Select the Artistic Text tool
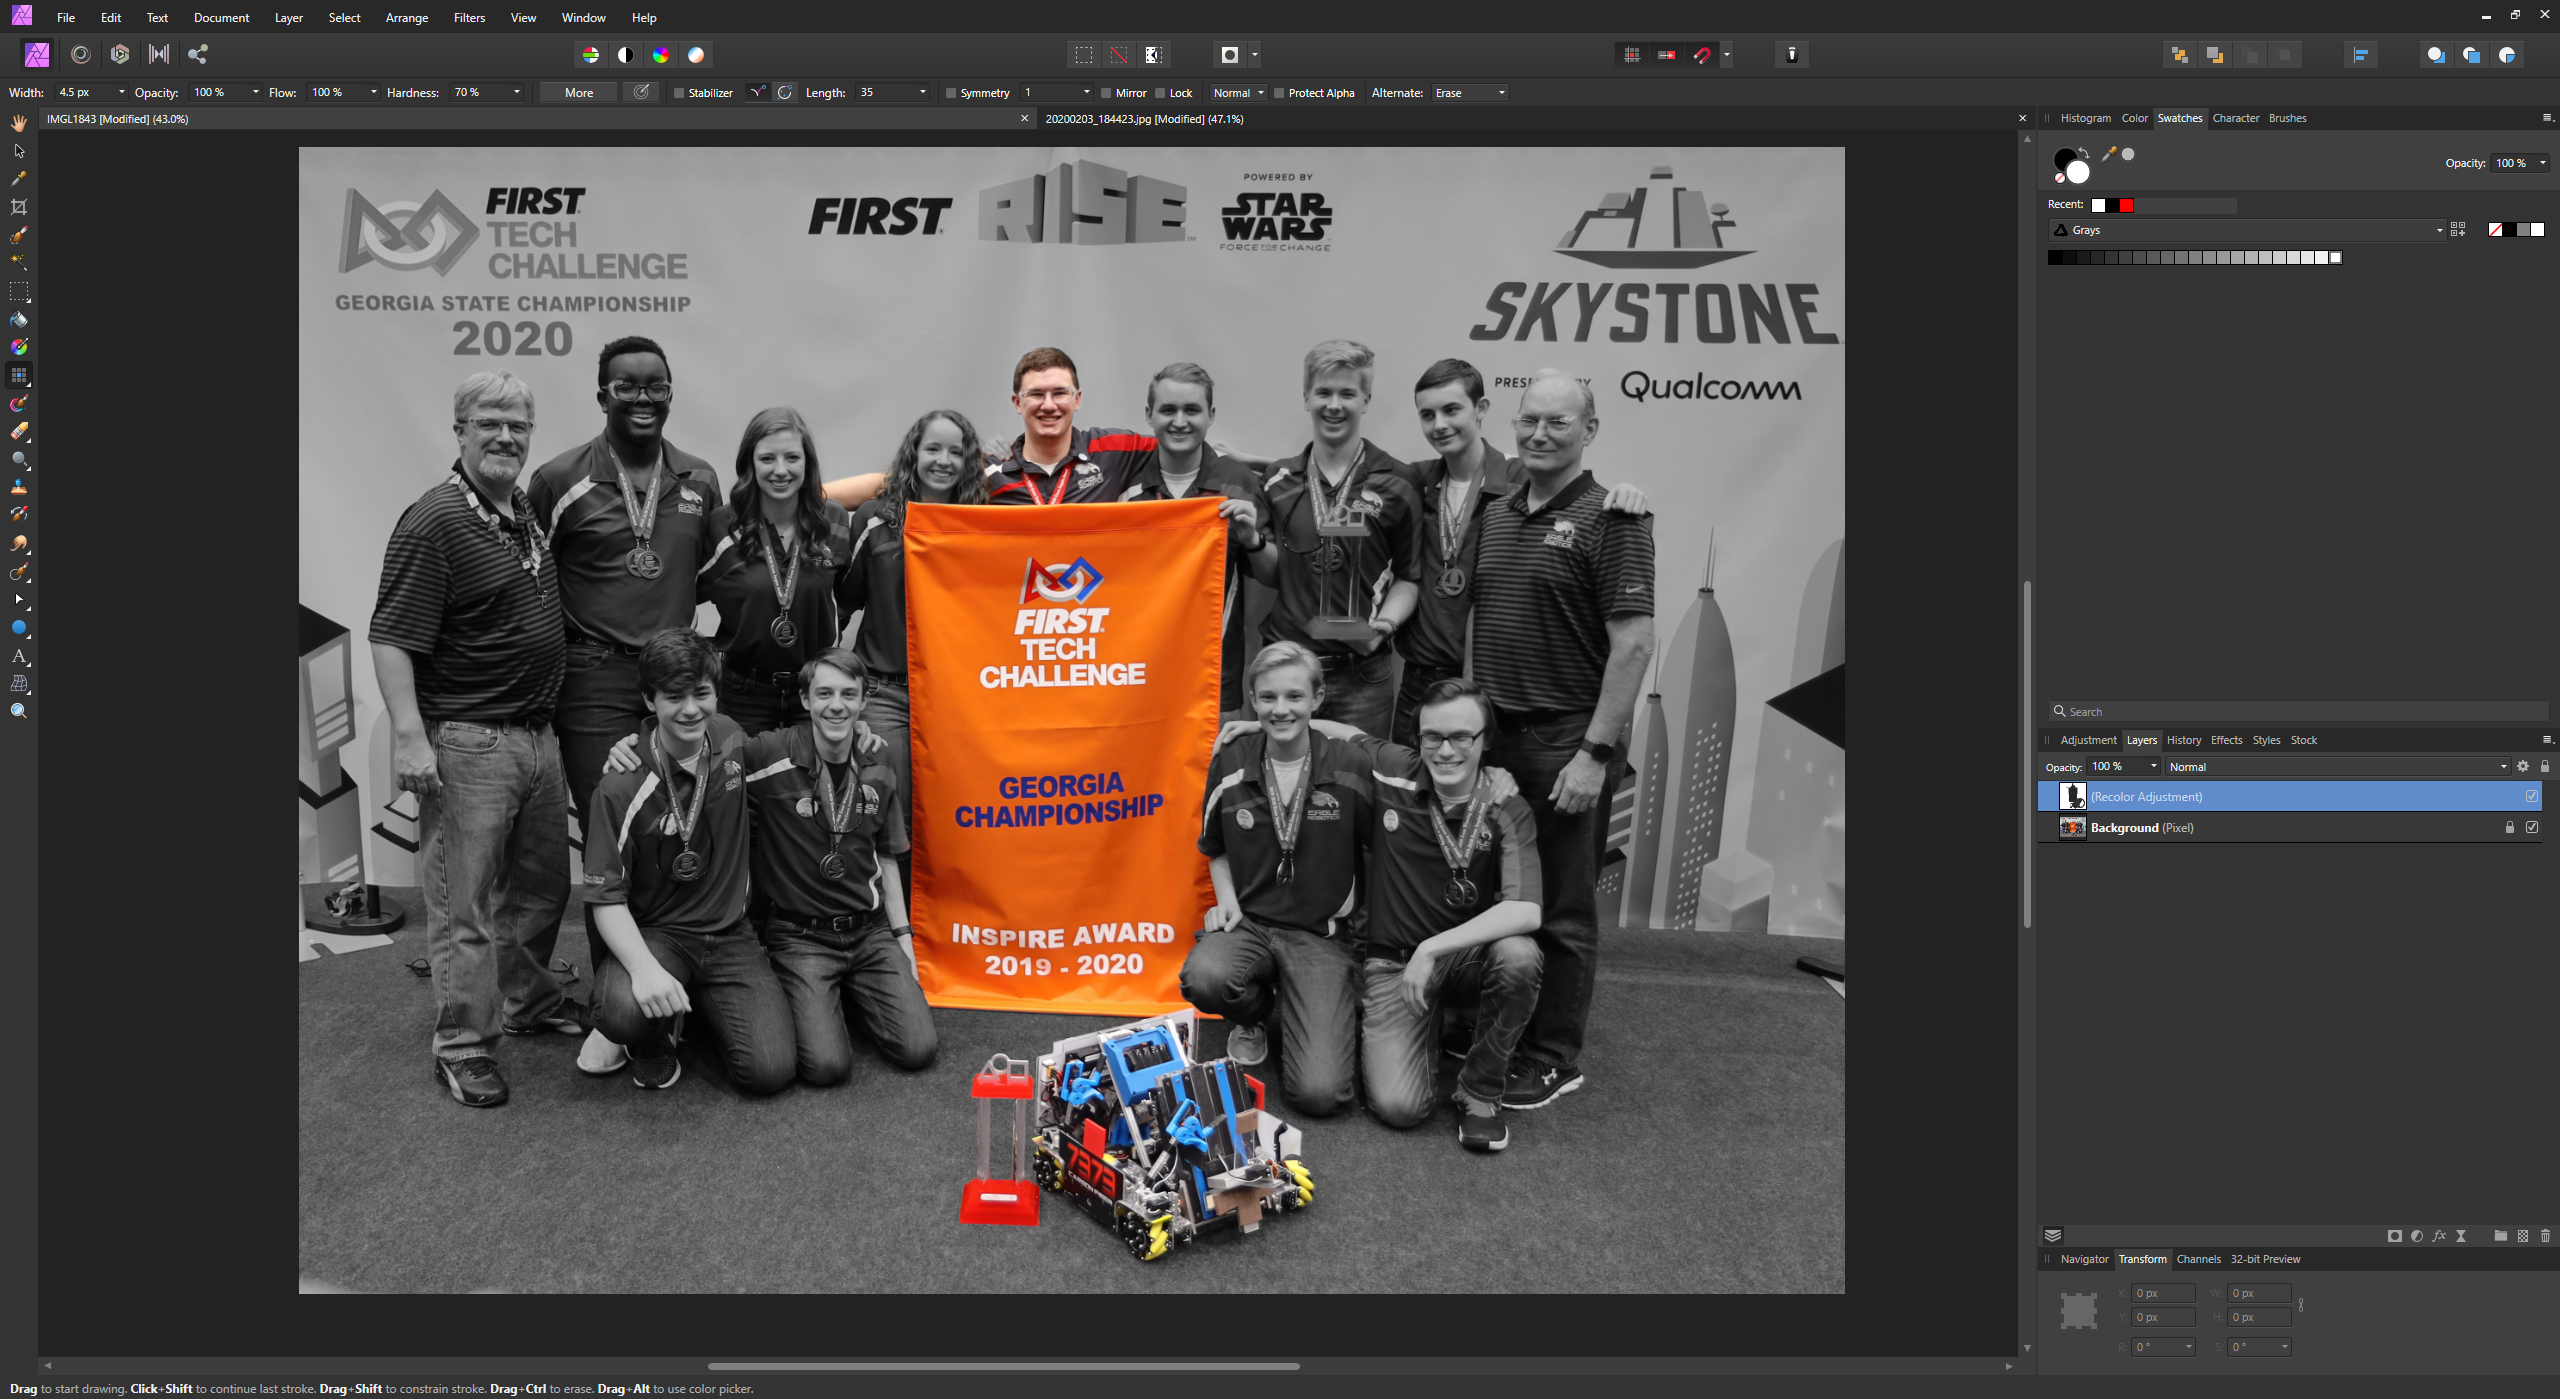2560x1399 pixels. click(19, 656)
